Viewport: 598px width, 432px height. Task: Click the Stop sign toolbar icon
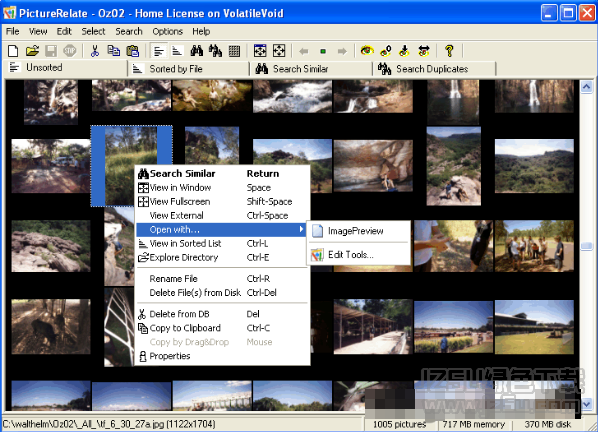coord(70,50)
